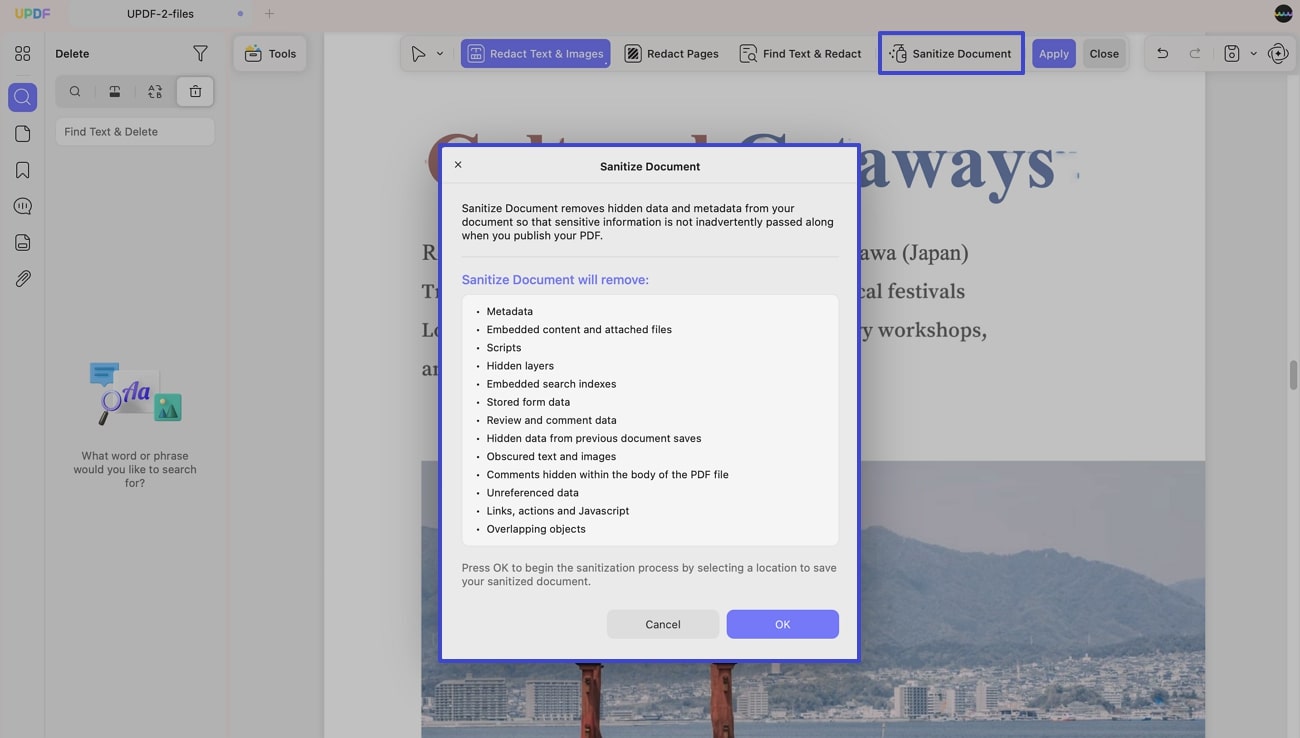Open the page panel in the left sidebar
The width and height of the screenshot is (1300, 738).
point(22,134)
